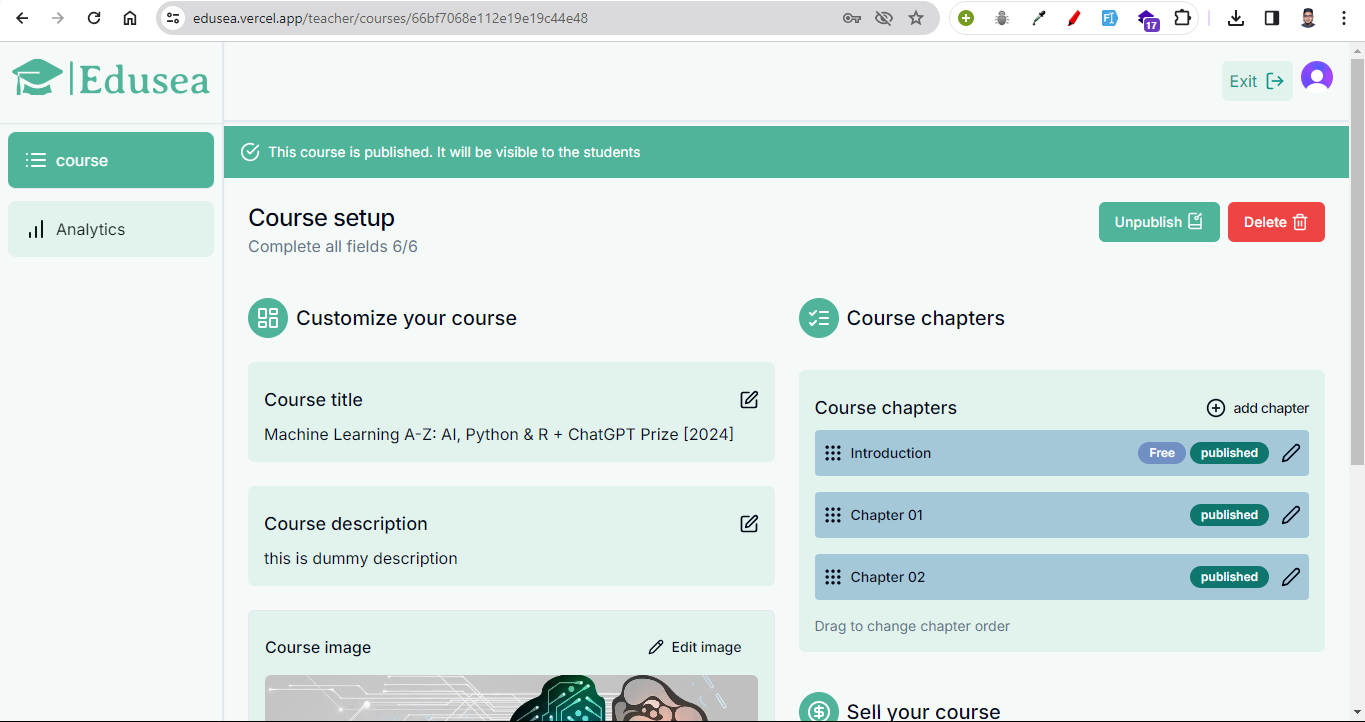
Task: Open the browser home page
Action: [x=130, y=18]
